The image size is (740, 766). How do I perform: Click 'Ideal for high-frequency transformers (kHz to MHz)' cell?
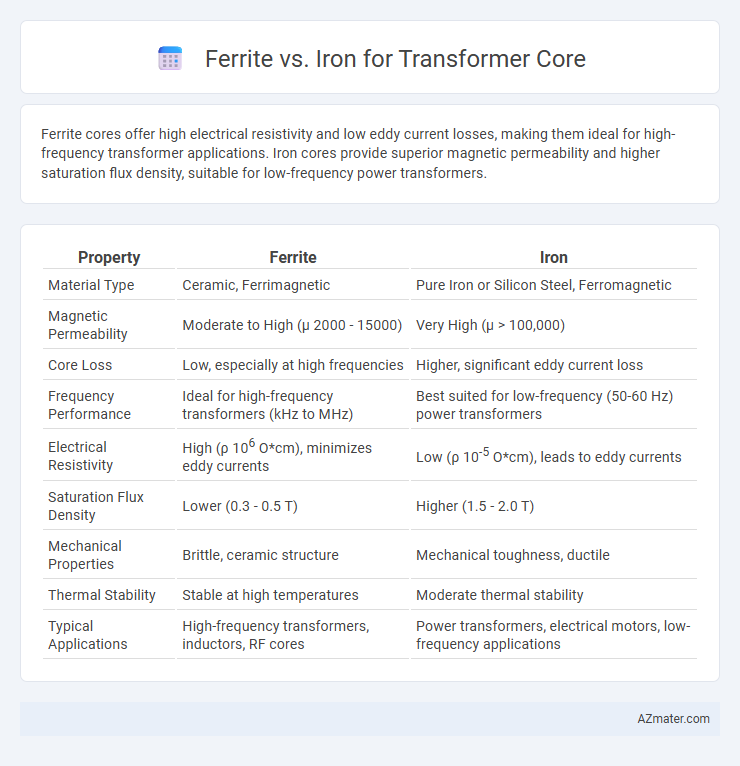pyautogui.click(x=293, y=405)
